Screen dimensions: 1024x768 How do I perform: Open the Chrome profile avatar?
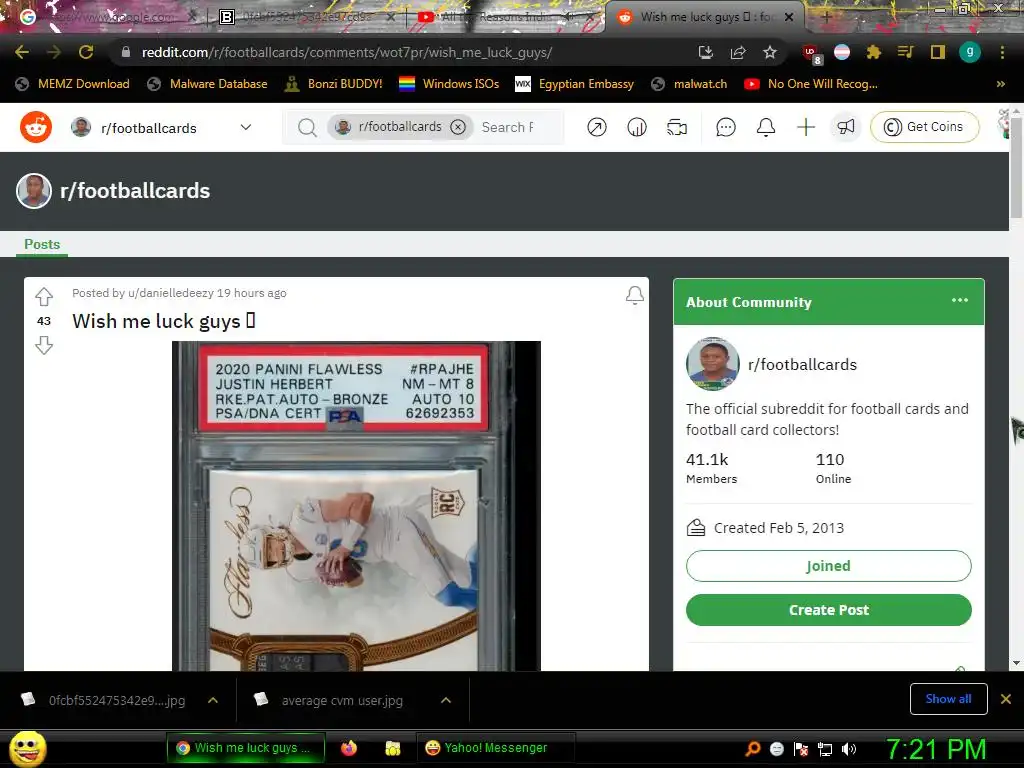(x=970, y=52)
